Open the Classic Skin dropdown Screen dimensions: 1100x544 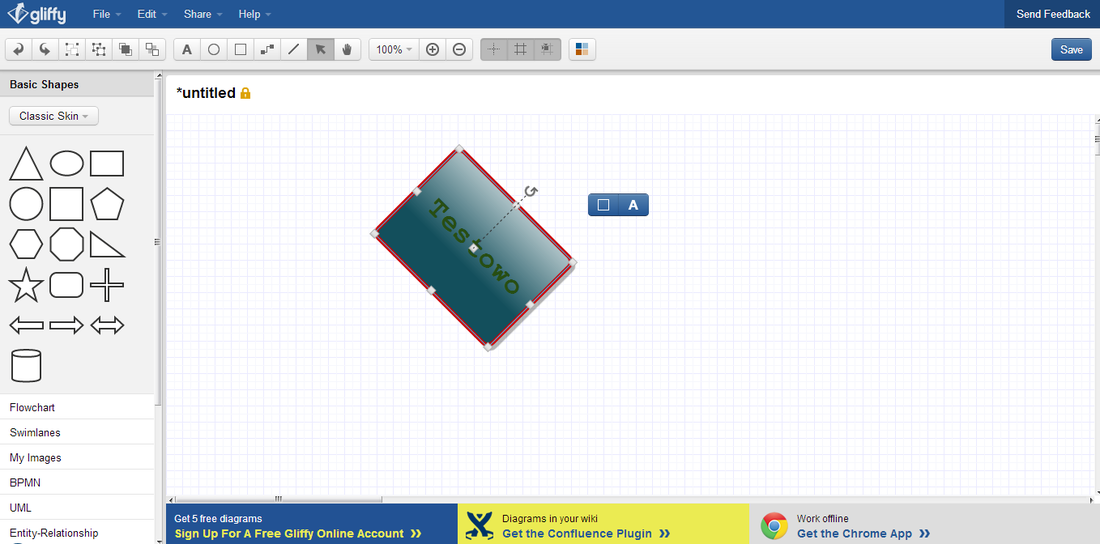click(54, 116)
